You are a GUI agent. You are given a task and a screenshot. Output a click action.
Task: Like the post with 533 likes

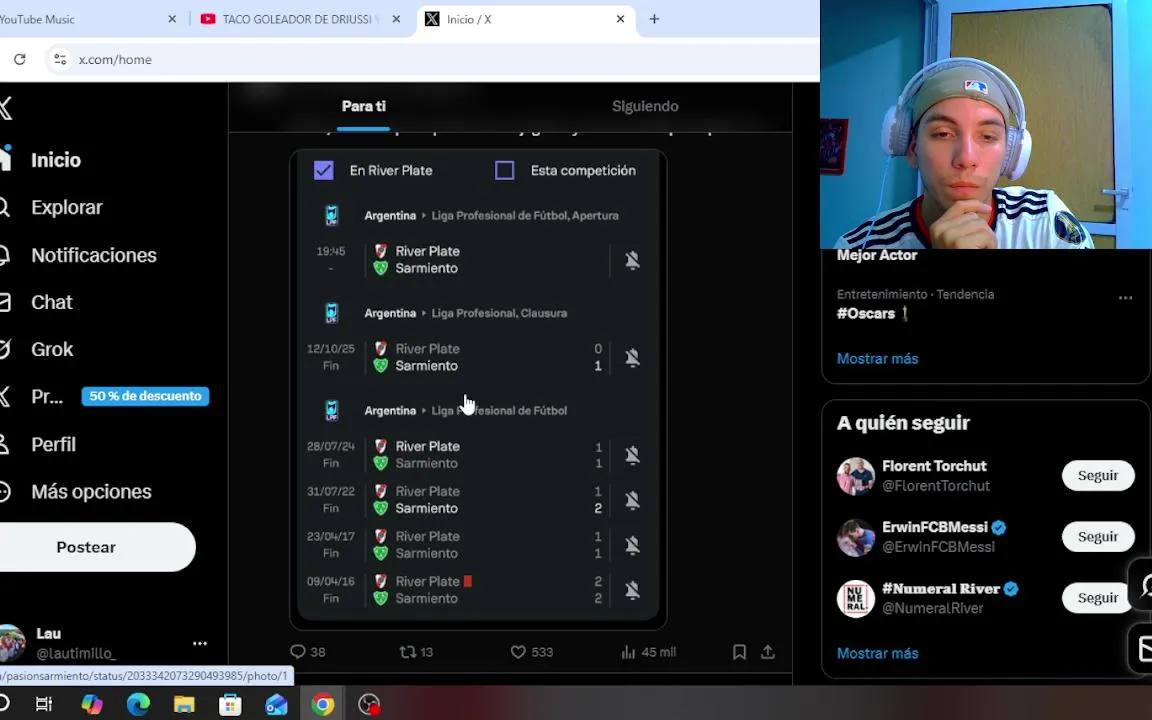pos(518,652)
